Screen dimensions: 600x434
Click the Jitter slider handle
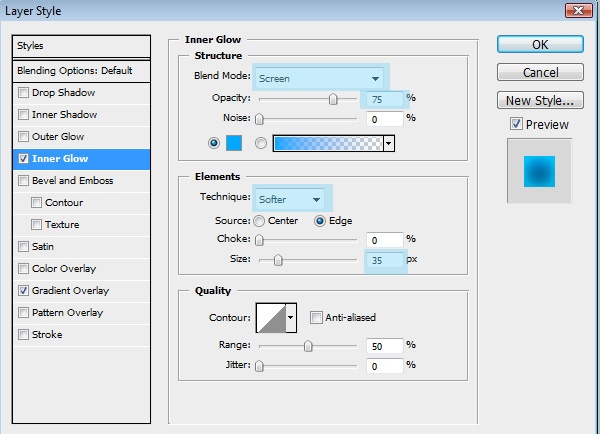pyautogui.click(x=259, y=366)
